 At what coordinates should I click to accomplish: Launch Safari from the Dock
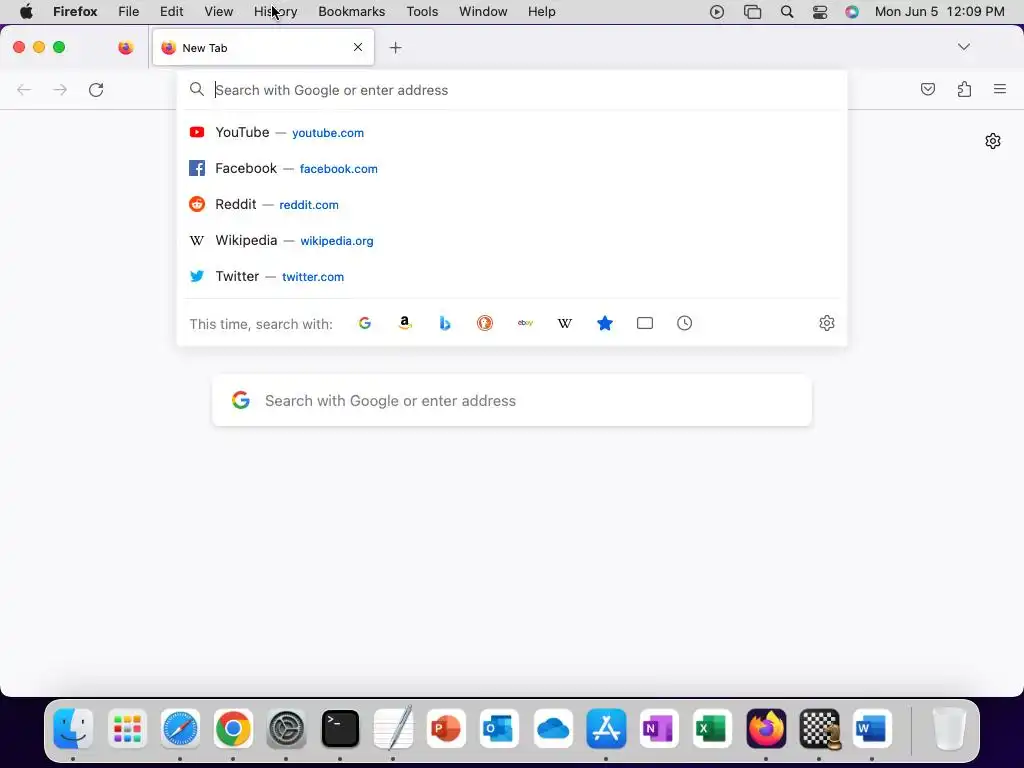point(180,728)
